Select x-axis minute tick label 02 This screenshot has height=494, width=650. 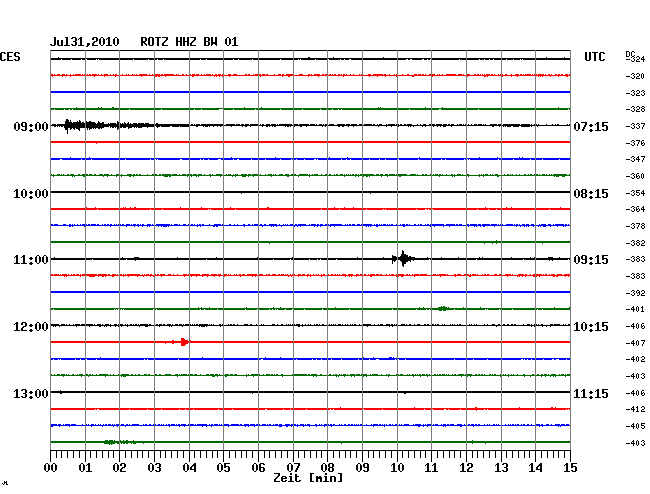point(119,468)
